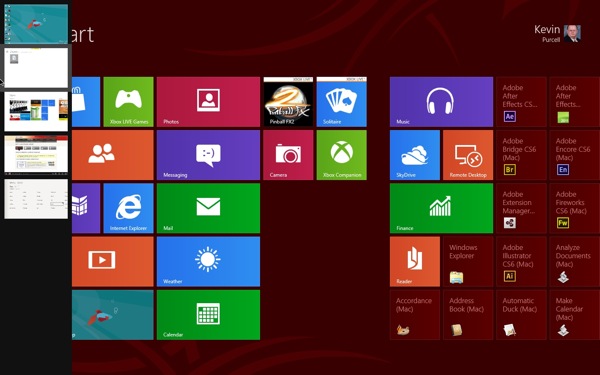Switch to the desktop app thumbnail with fish
Screen dimensions: 600x375
[x=36, y=24]
